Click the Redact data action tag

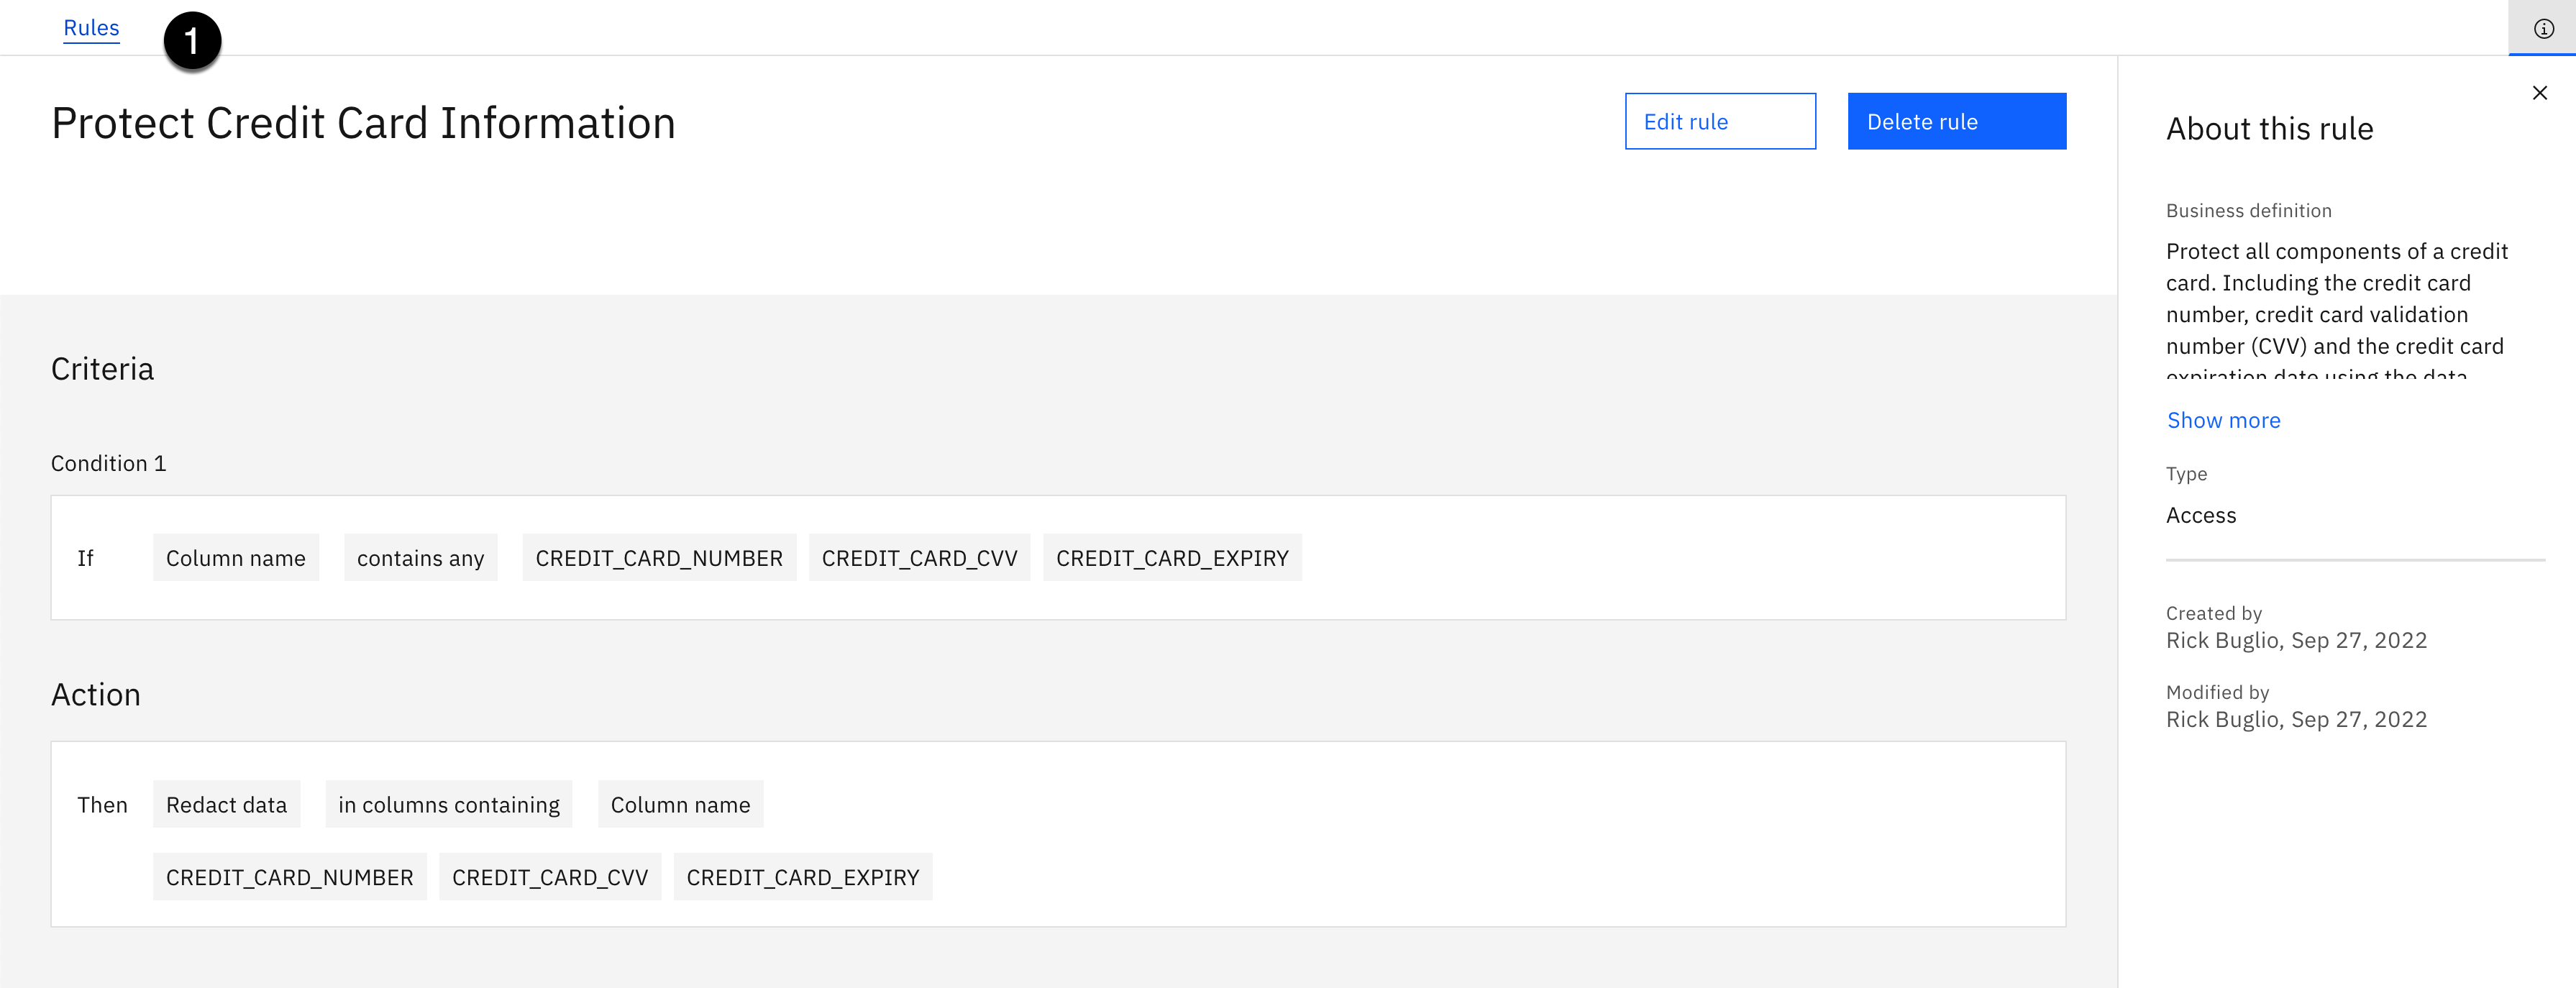(226, 805)
